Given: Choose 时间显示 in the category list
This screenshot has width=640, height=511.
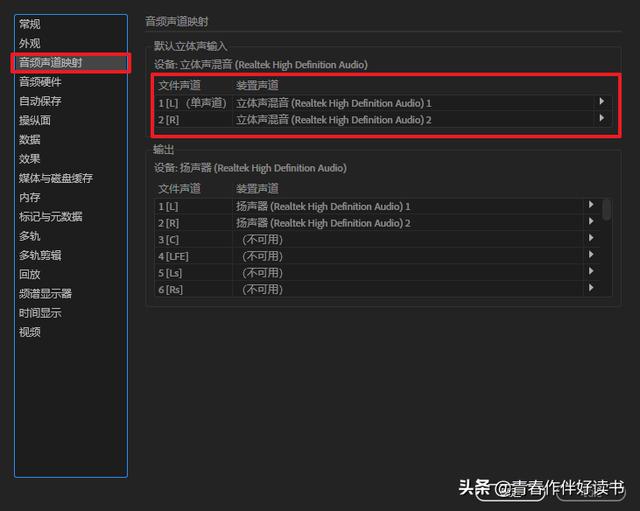Looking at the screenshot, I should [x=40, y=313].
